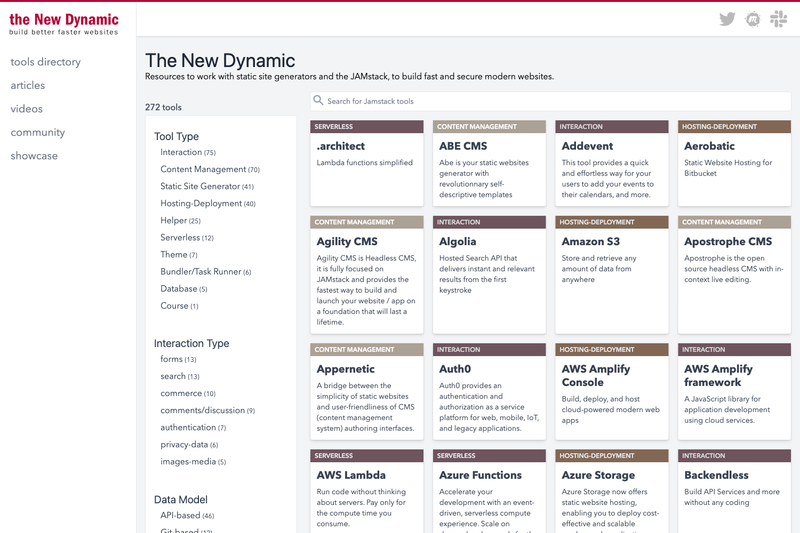Filter by Bundler/Task Runner (6)

[x=206, y=271]
